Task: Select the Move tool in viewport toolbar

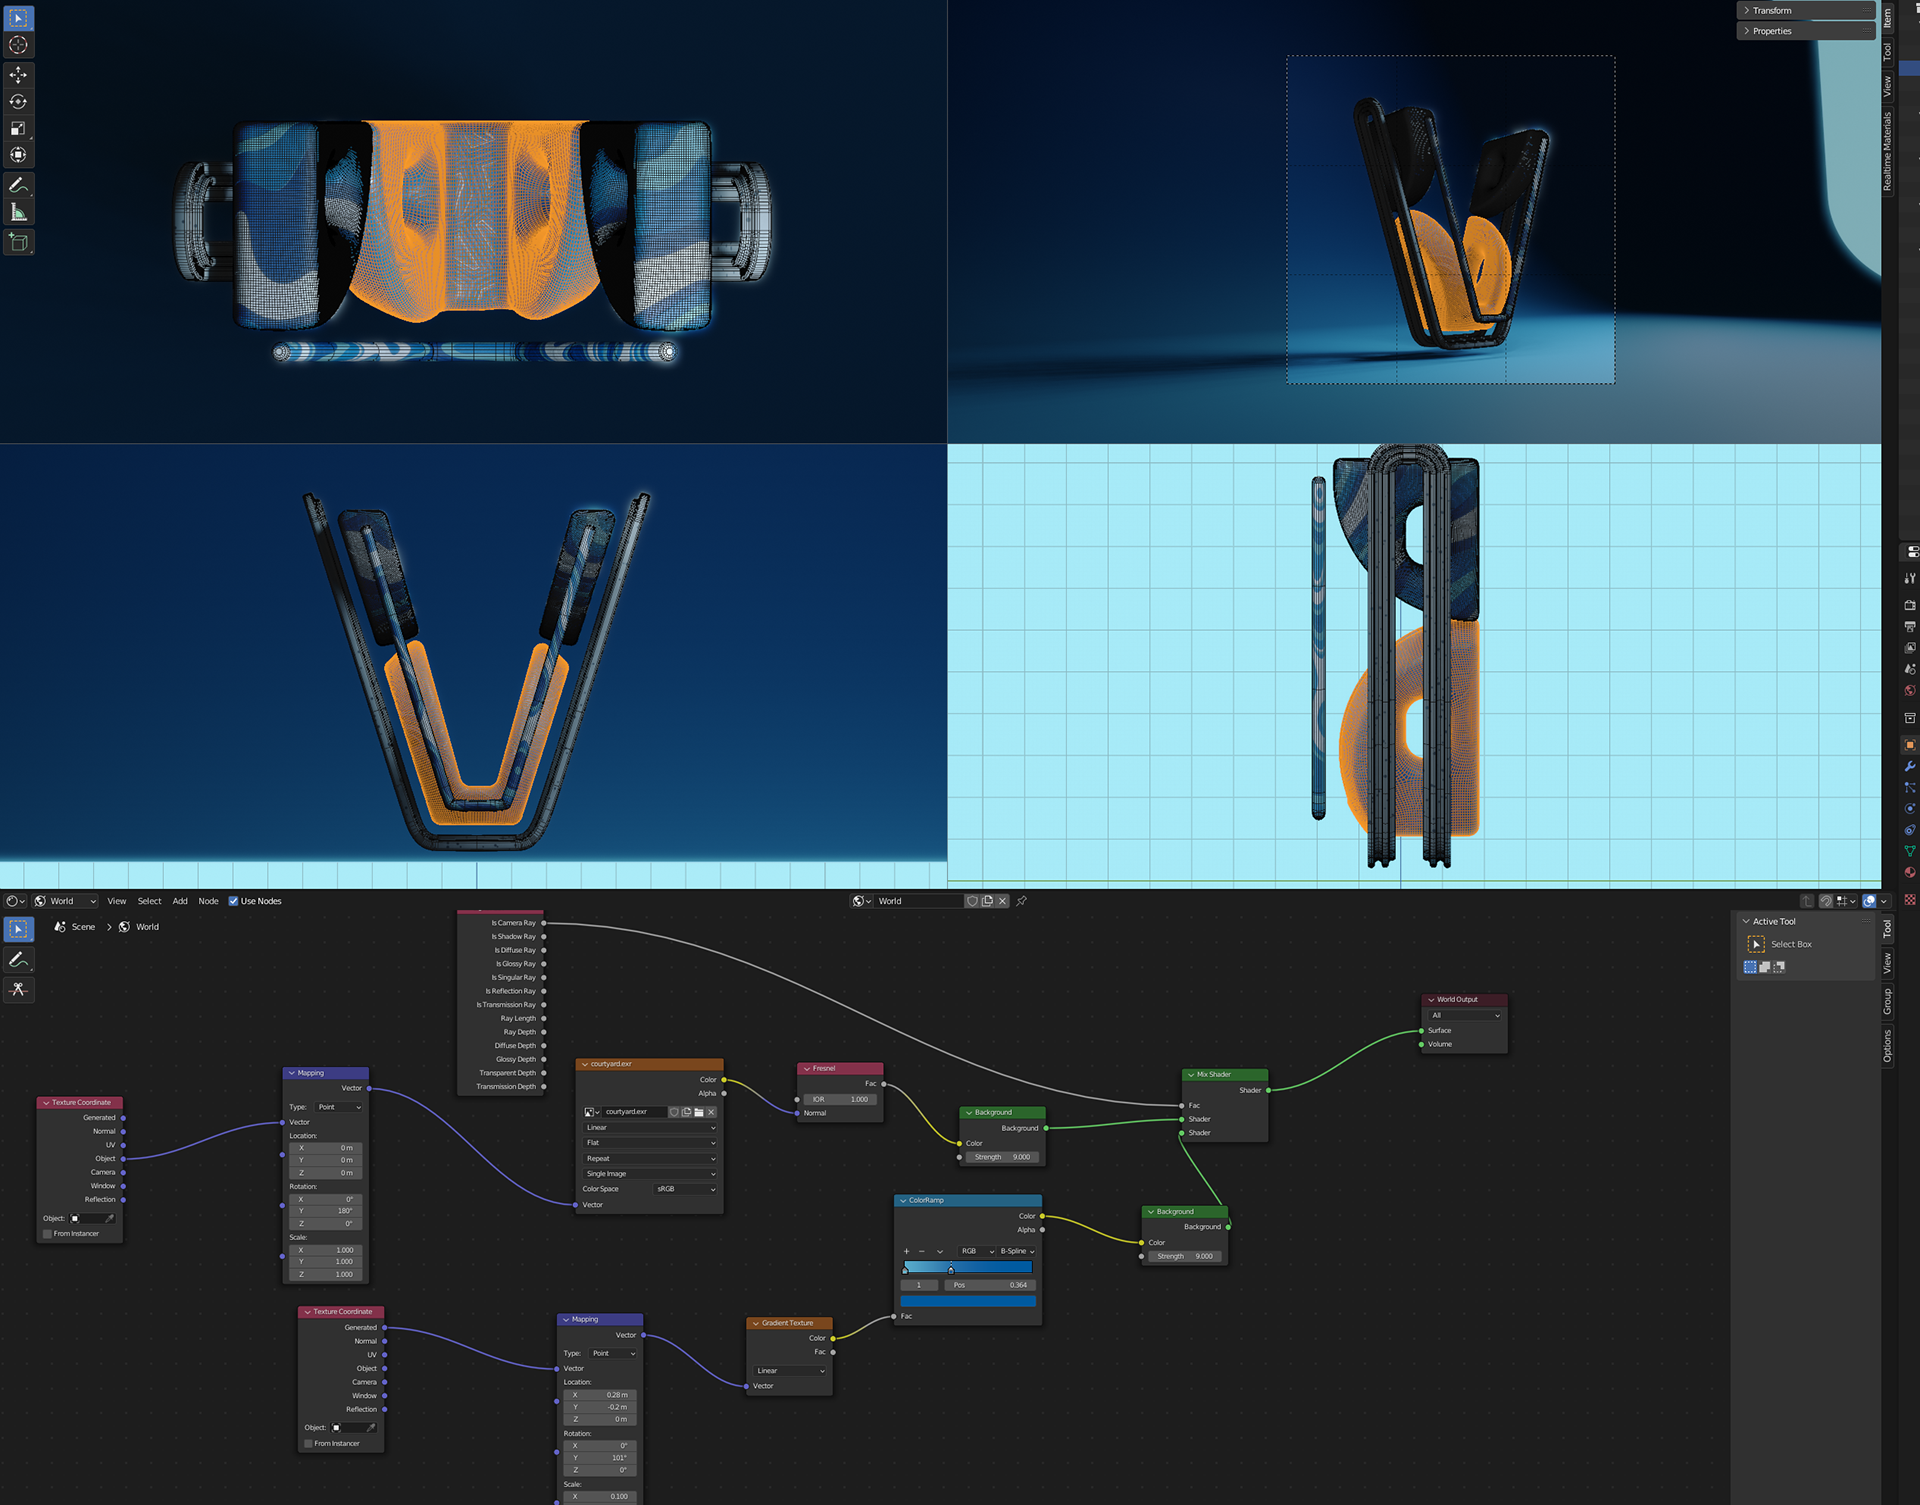Action: [x=18, y=75]
